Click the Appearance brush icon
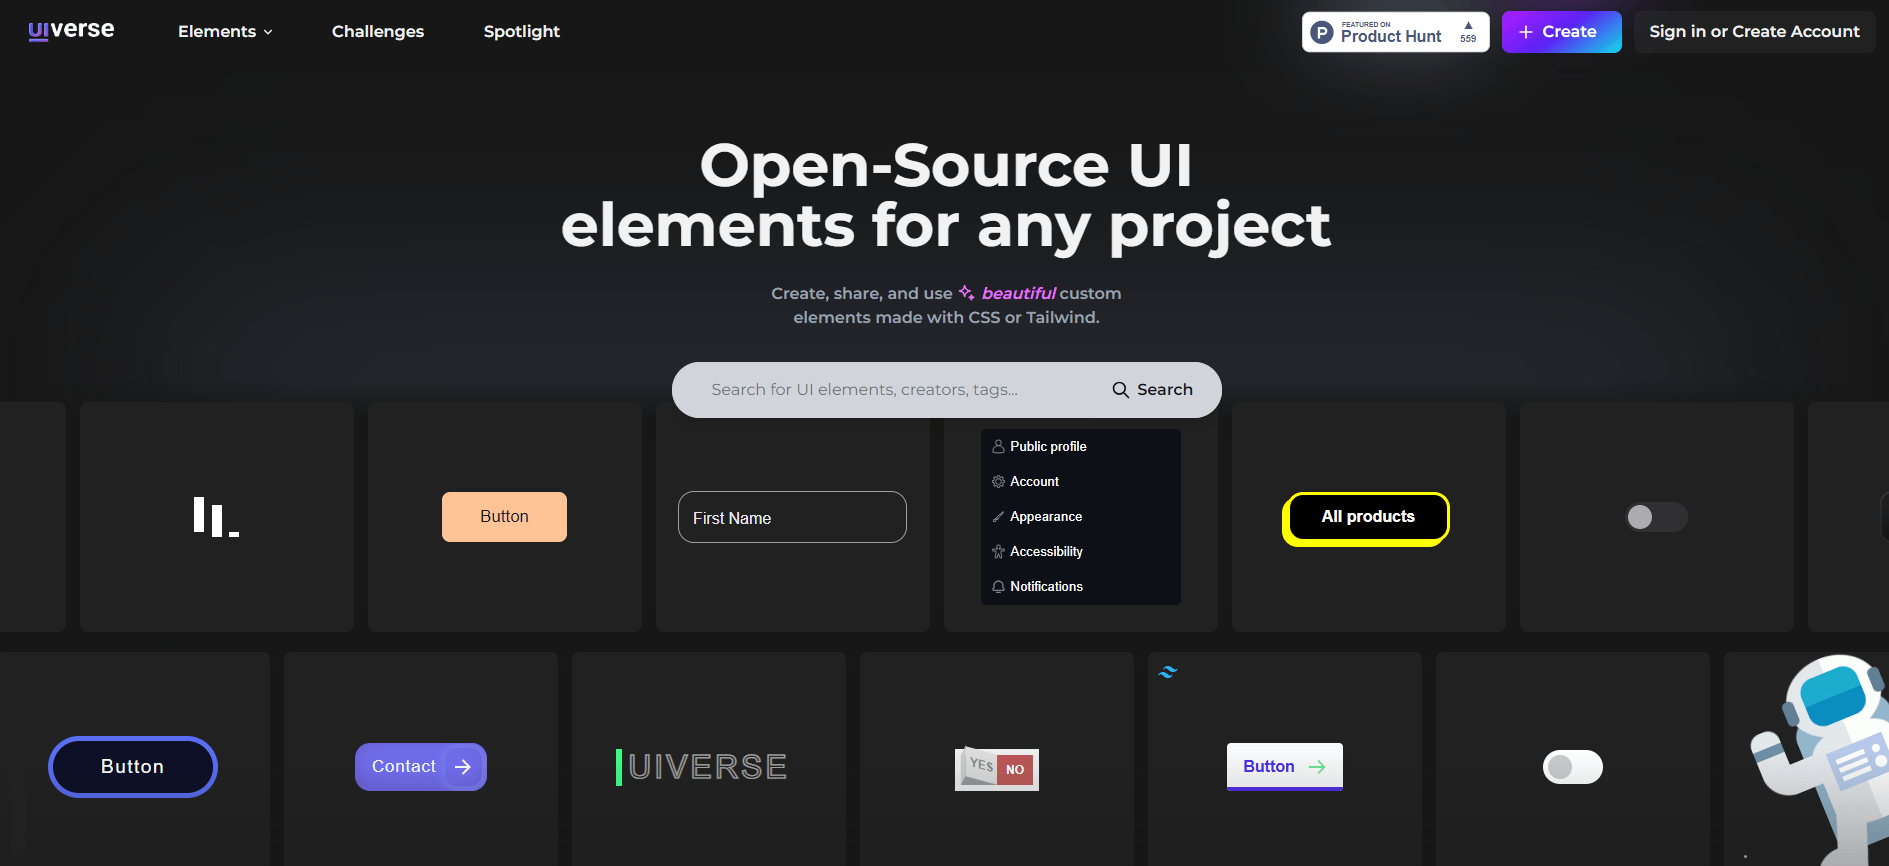1889x866 pixels. pyautogui.click(x=998, y=517)
